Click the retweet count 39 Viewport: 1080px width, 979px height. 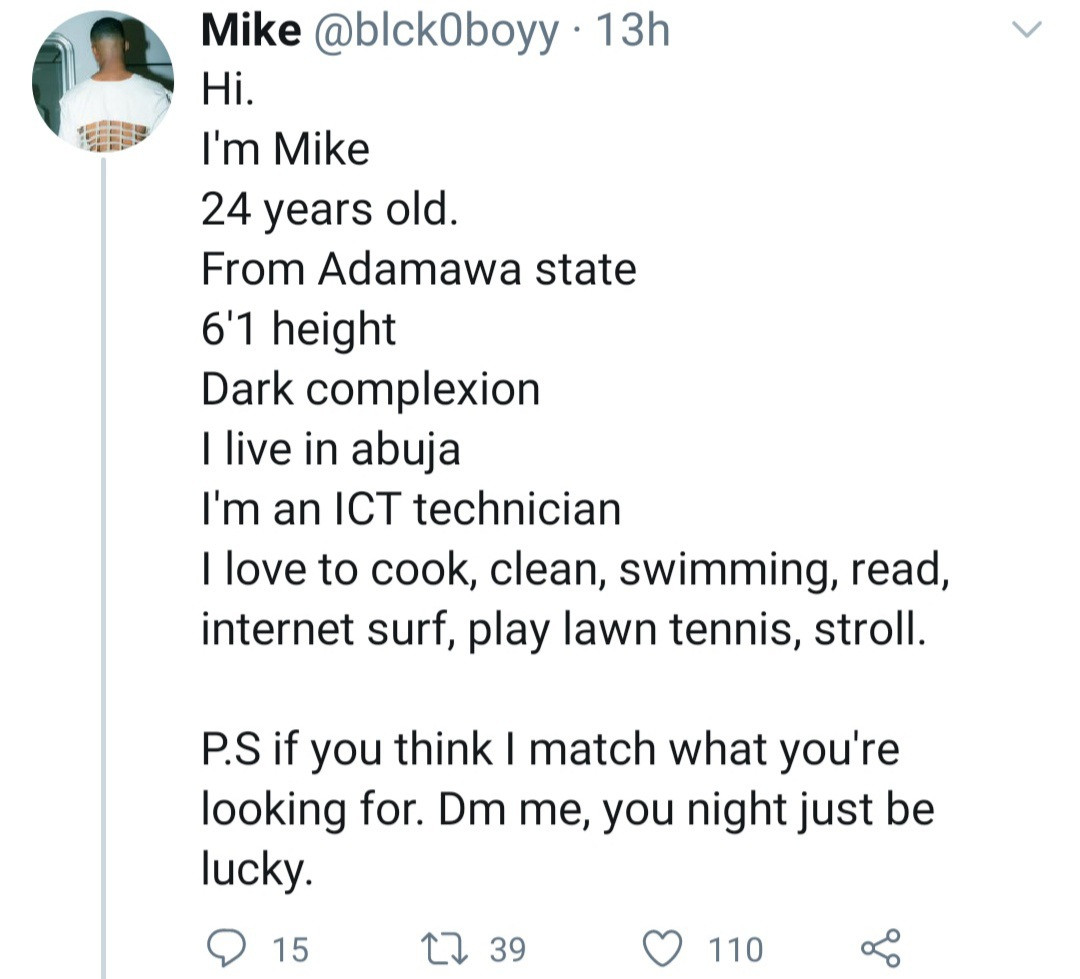[508, 947]
